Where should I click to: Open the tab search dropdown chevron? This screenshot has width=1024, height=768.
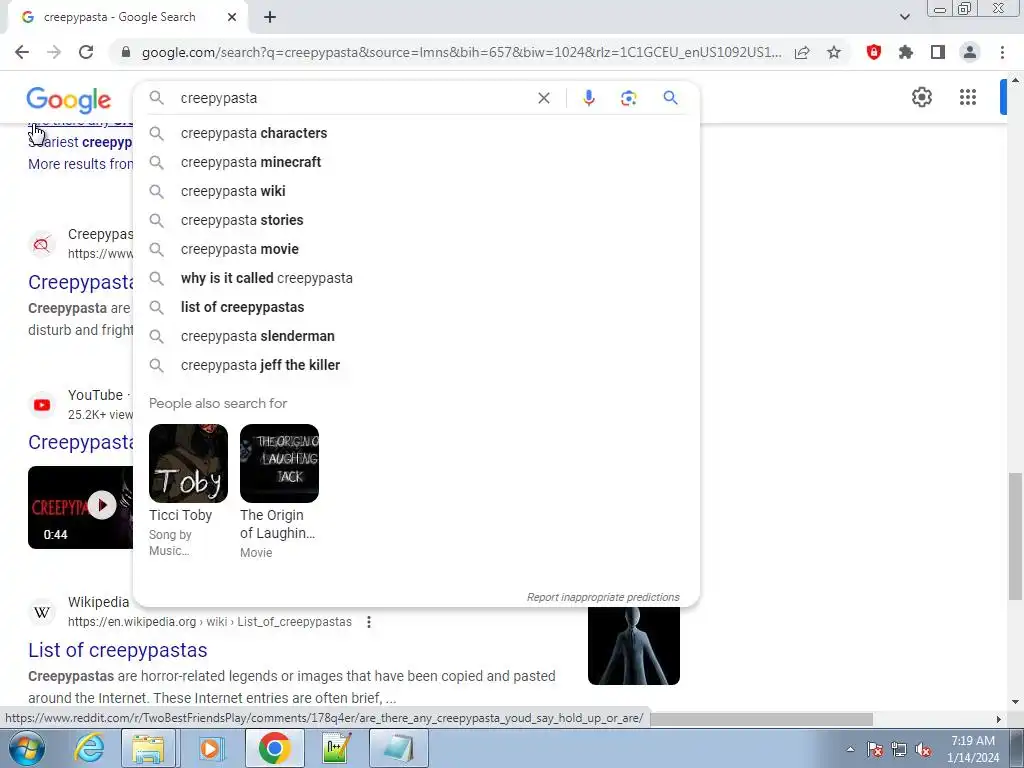pyautogui.click(x=904, y=17)
